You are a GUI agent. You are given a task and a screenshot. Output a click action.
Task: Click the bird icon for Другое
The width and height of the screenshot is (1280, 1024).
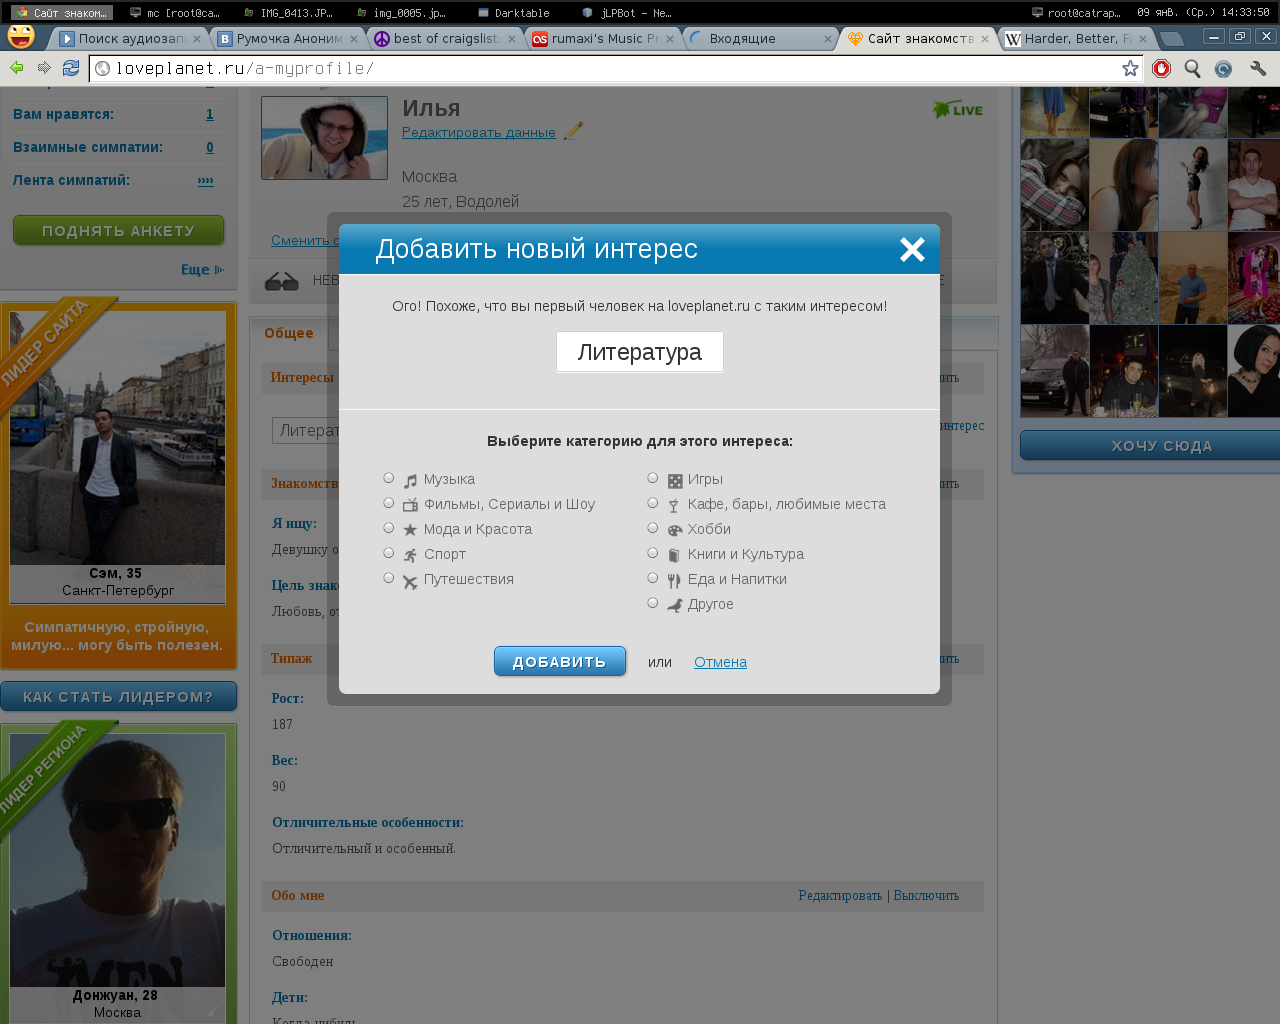[x=675, y=605]
